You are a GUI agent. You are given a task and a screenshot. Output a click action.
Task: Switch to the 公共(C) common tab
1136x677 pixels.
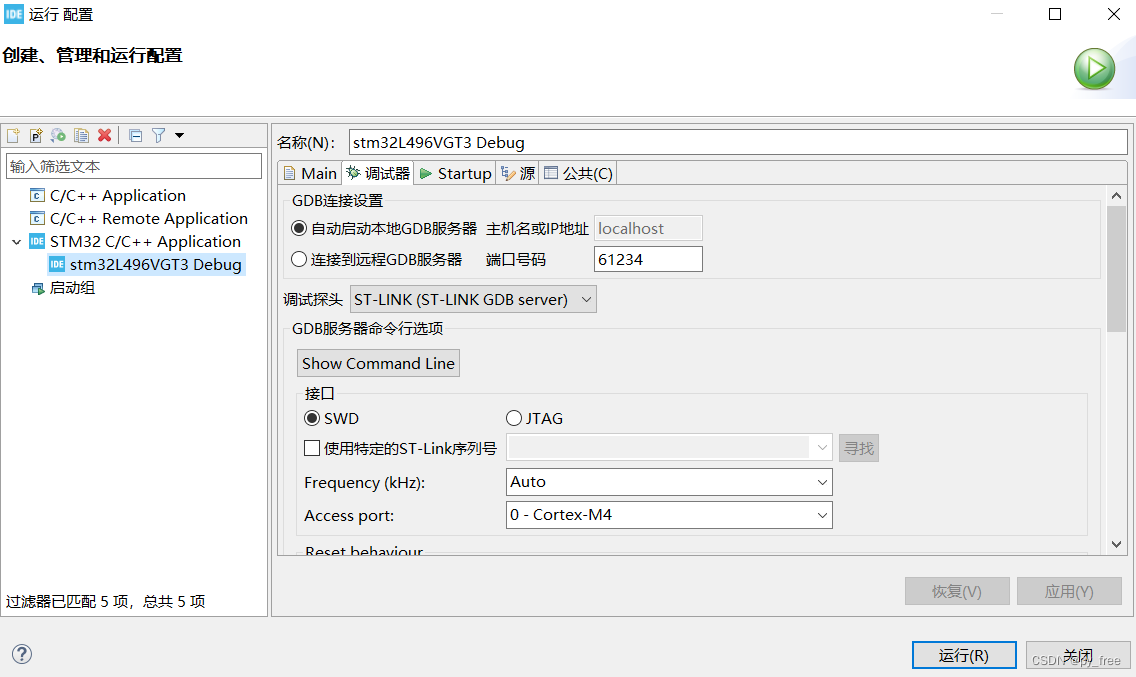(x=578, y=173)
